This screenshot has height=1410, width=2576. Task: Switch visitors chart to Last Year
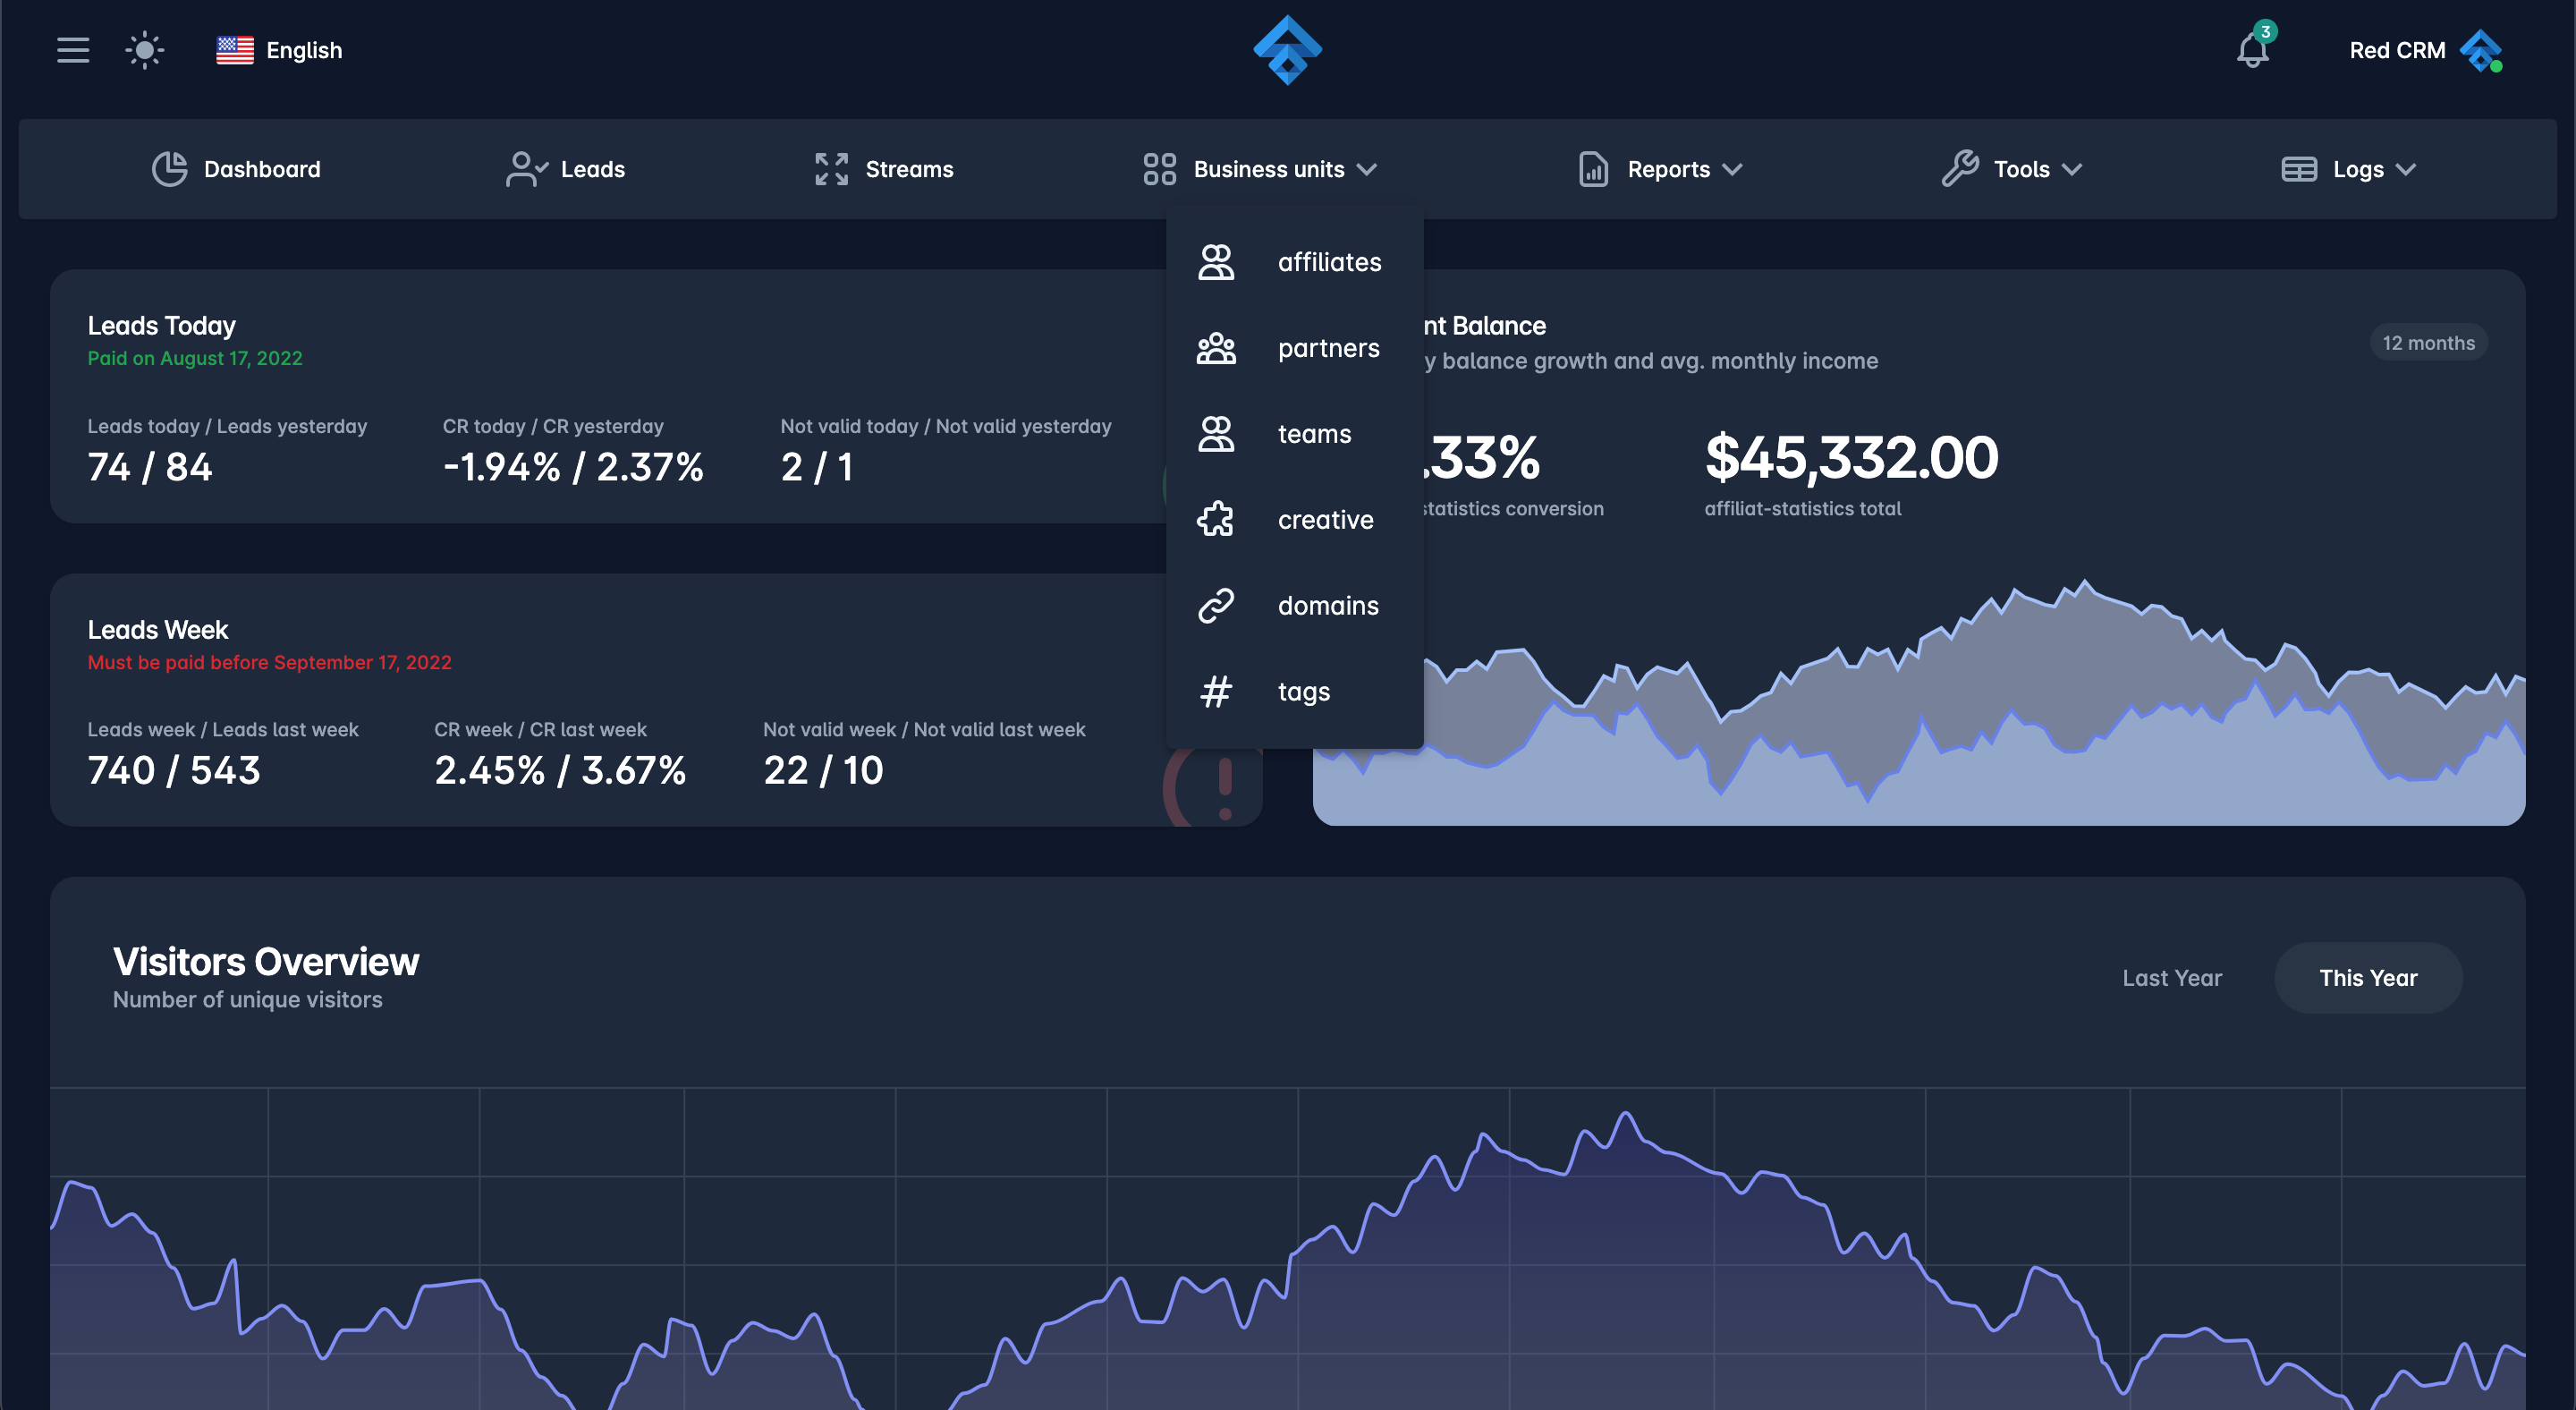[x=2172, y=977]
